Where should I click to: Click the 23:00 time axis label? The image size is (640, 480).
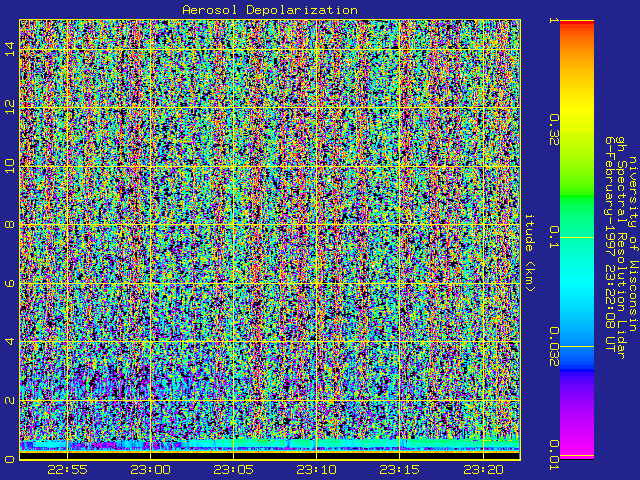pyautogui.click(x=151, y=470)
